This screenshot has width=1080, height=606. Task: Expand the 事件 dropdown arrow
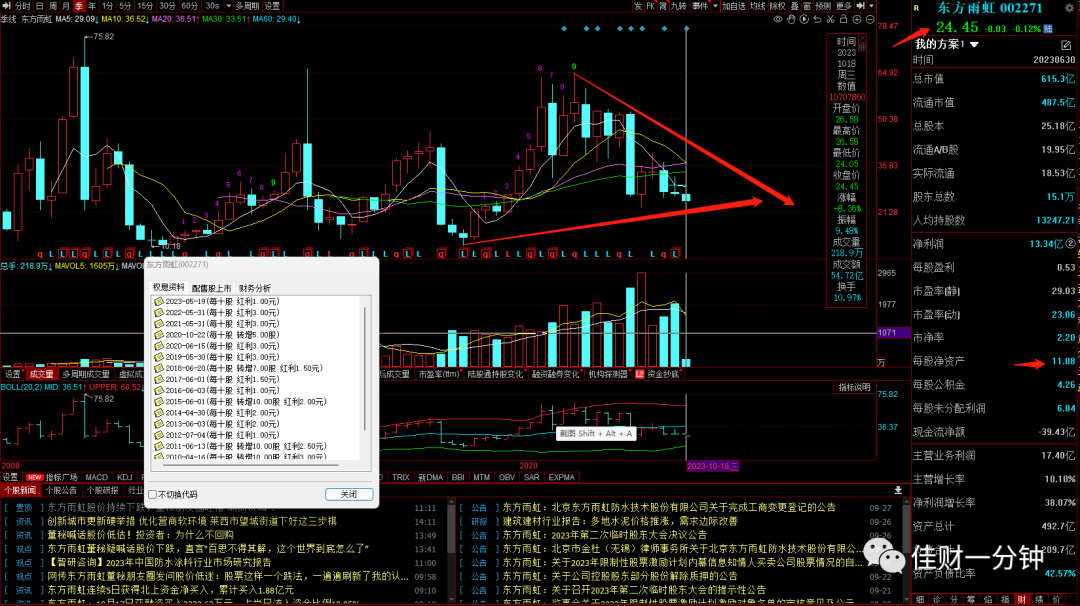coord(715,6)
